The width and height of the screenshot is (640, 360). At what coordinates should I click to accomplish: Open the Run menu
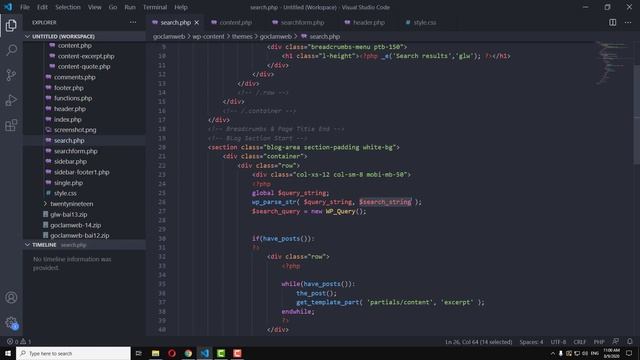tap(130, 7)
